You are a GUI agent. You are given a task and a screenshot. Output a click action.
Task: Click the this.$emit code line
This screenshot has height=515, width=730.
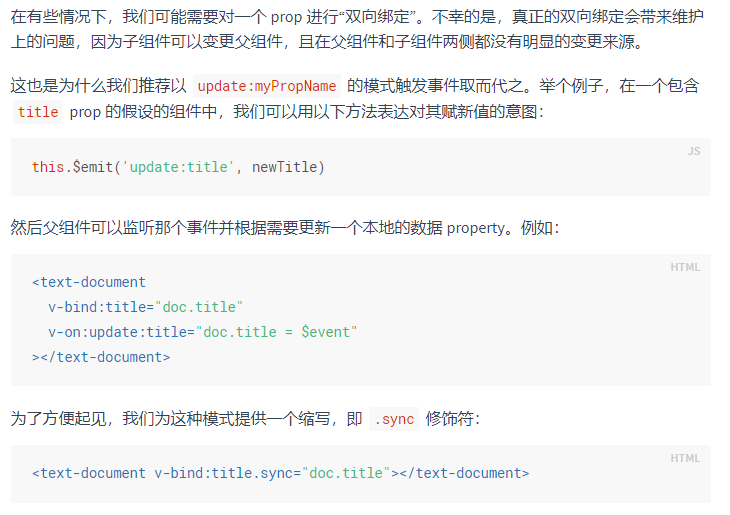click(178, 167)
